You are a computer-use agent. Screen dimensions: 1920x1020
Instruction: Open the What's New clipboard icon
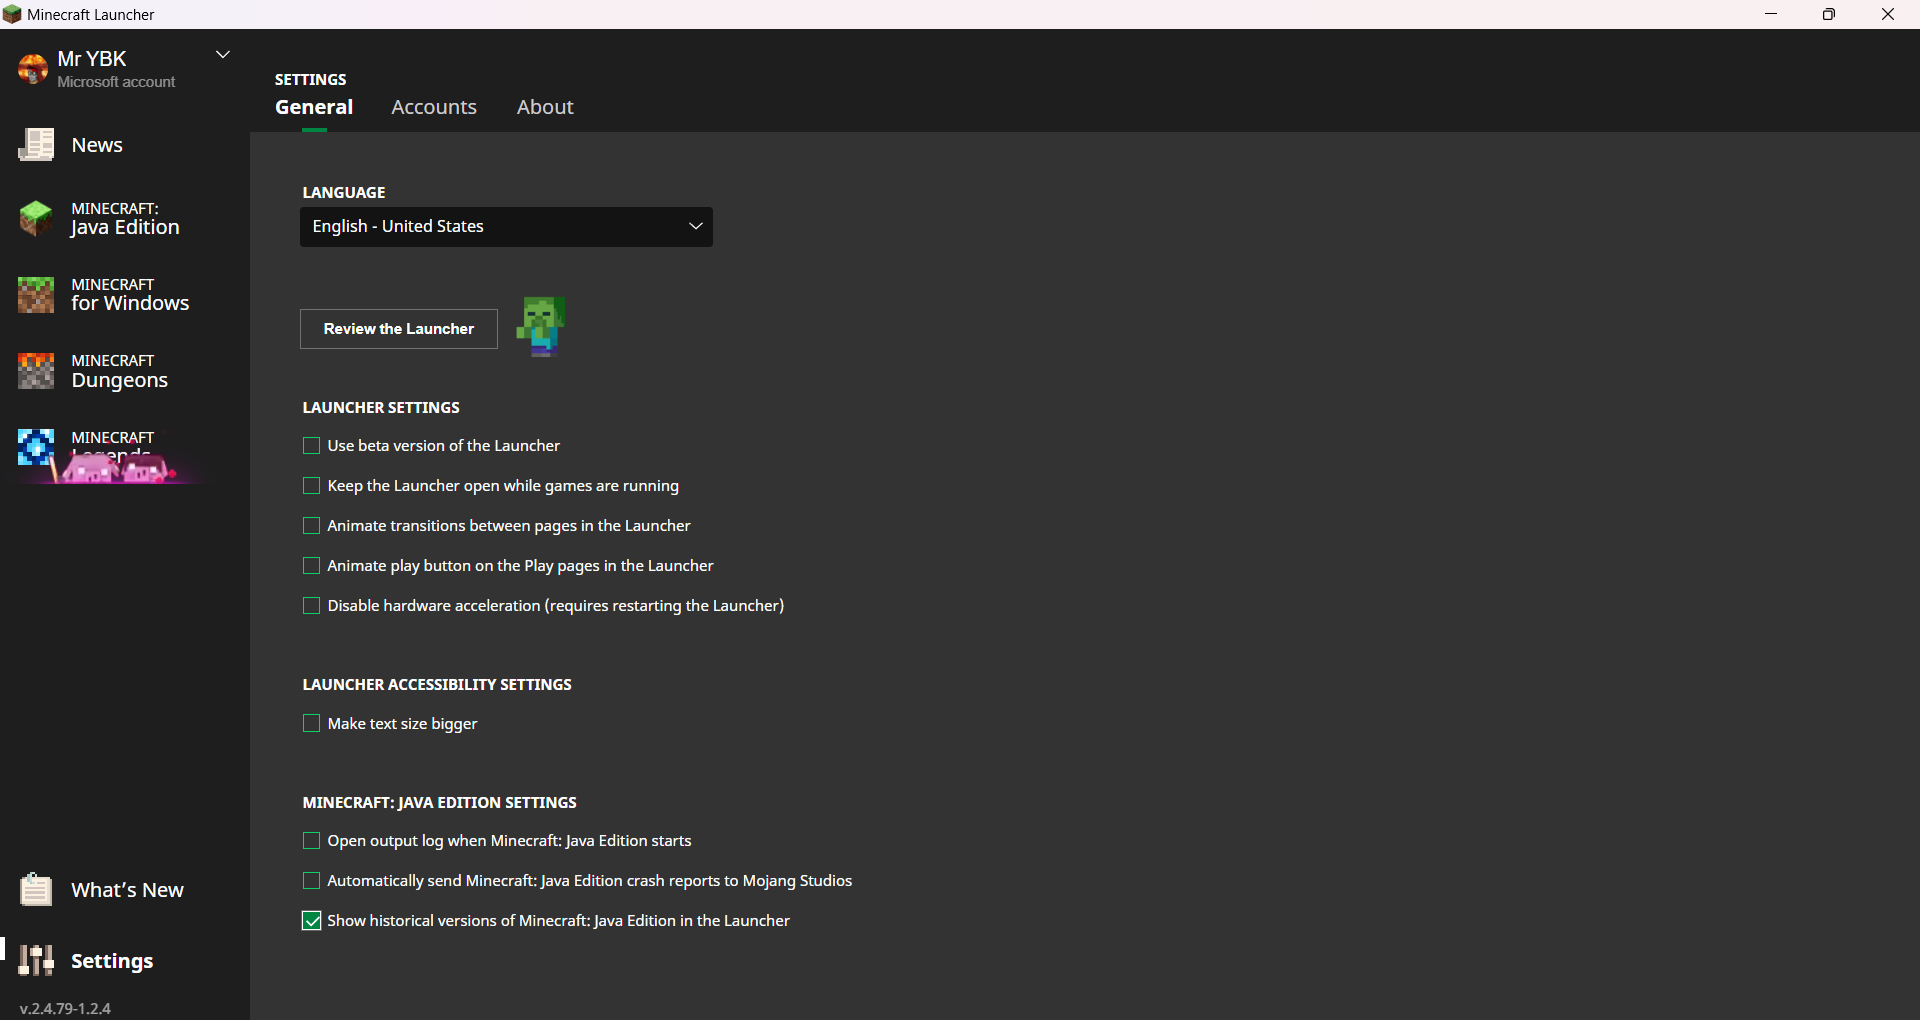tap(36, 889)
